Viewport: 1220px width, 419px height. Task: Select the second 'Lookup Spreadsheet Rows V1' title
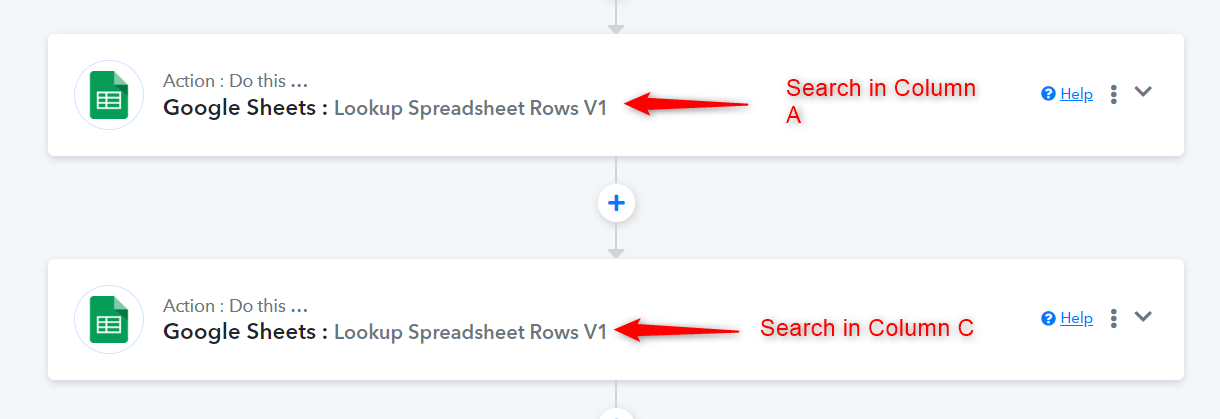[x=470, y=332]
